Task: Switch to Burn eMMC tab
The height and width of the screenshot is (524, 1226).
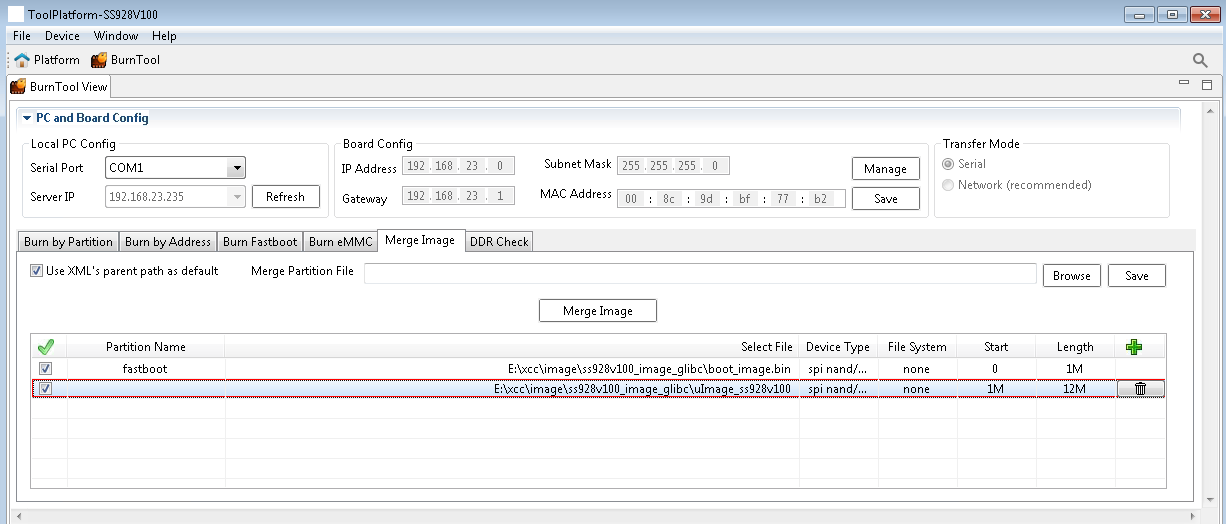Action: coord(340,241)
